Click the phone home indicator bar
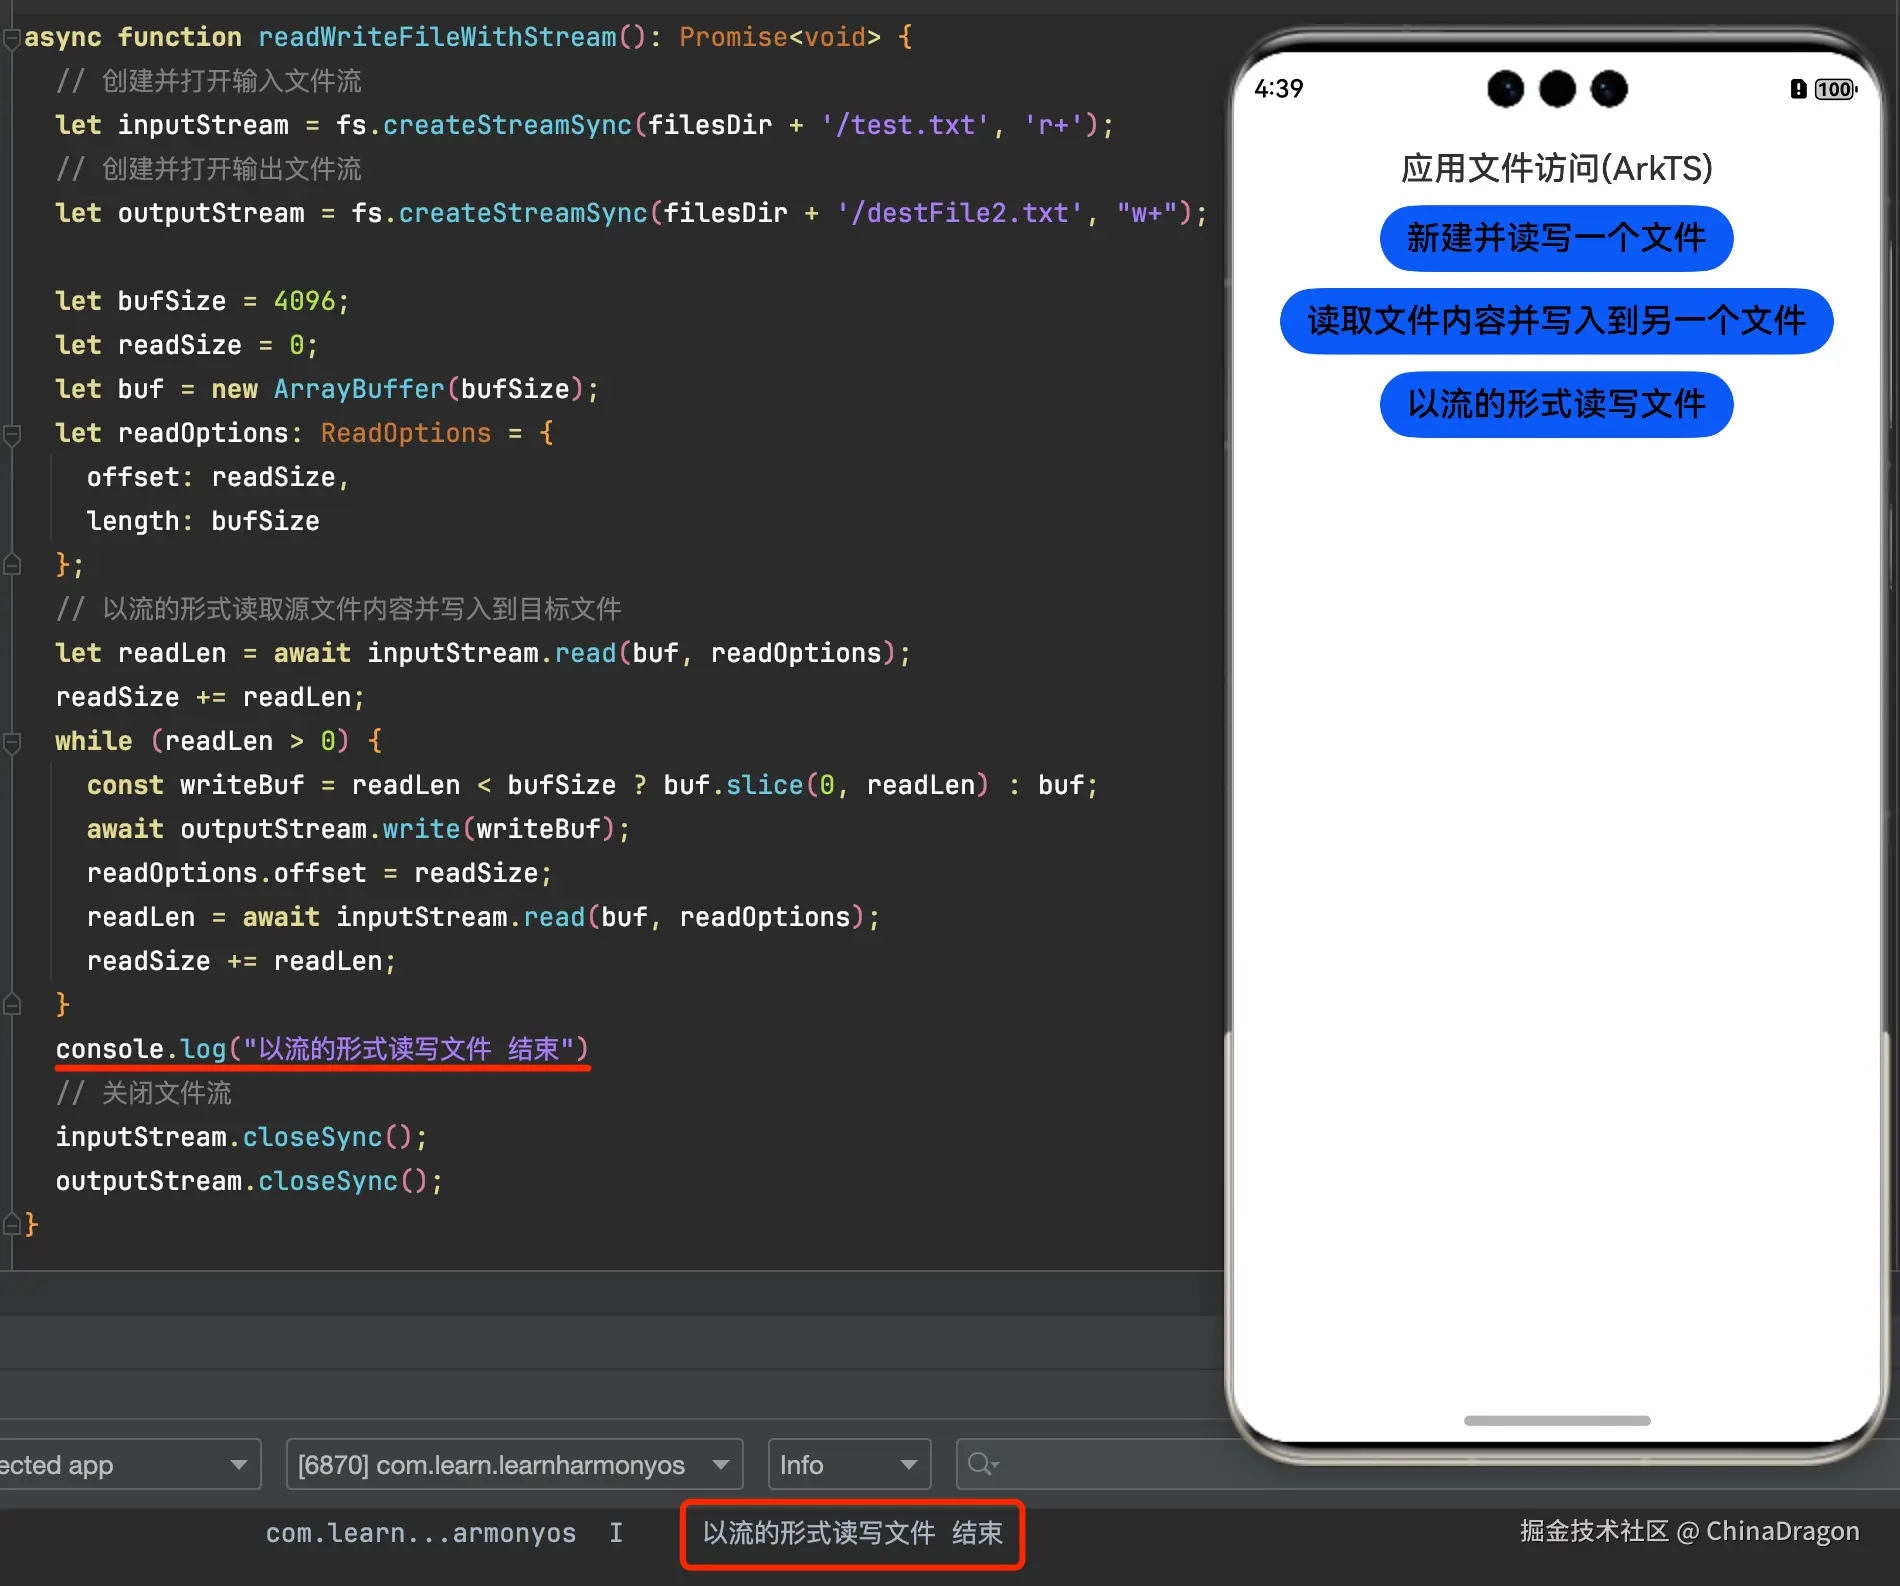Viewport: 1900px width, 1586px height. (1556, 1420)
